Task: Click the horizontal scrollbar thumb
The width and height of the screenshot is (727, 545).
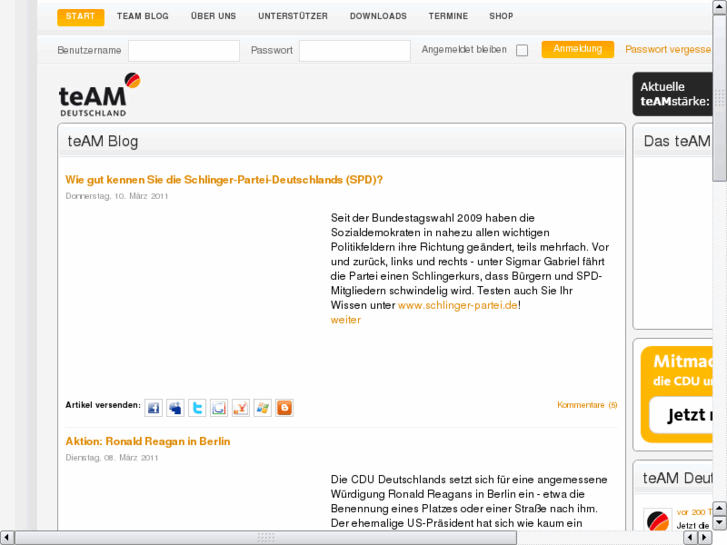Action: [266, 538]
